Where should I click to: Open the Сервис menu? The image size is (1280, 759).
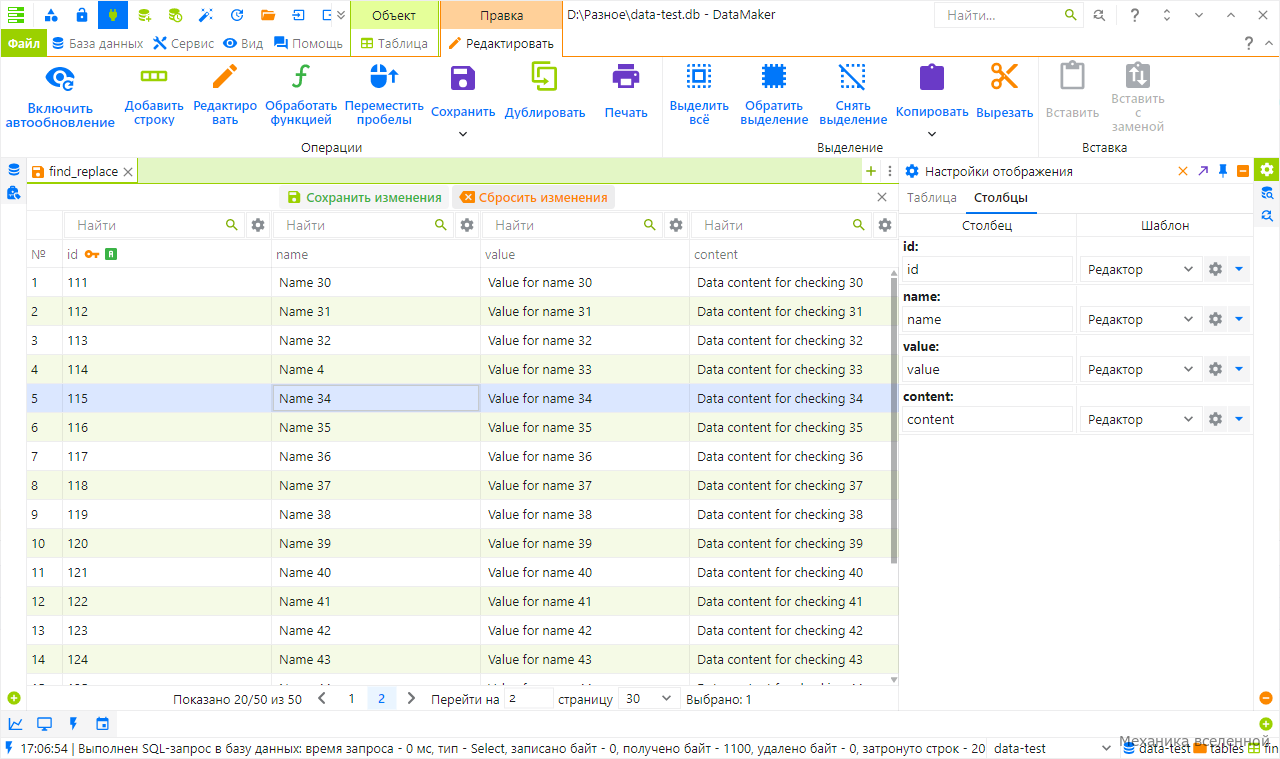click(x=183, y=43)
